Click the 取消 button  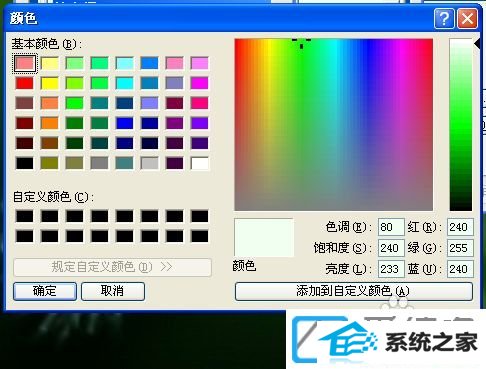click(113, 291)
